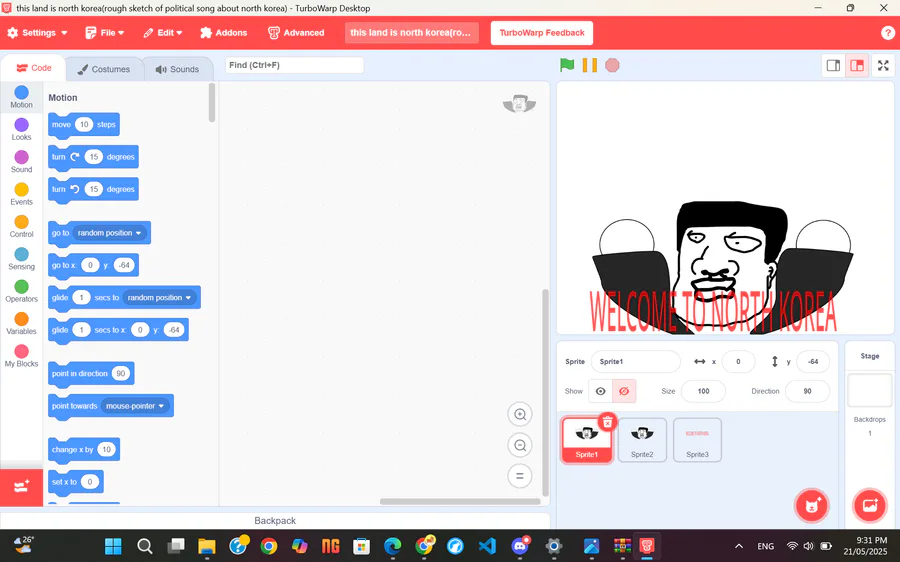Image resolution: width=900 pixels, height=562 pixels.
Task: Click the sprite y position field
Action: [813, 362]
